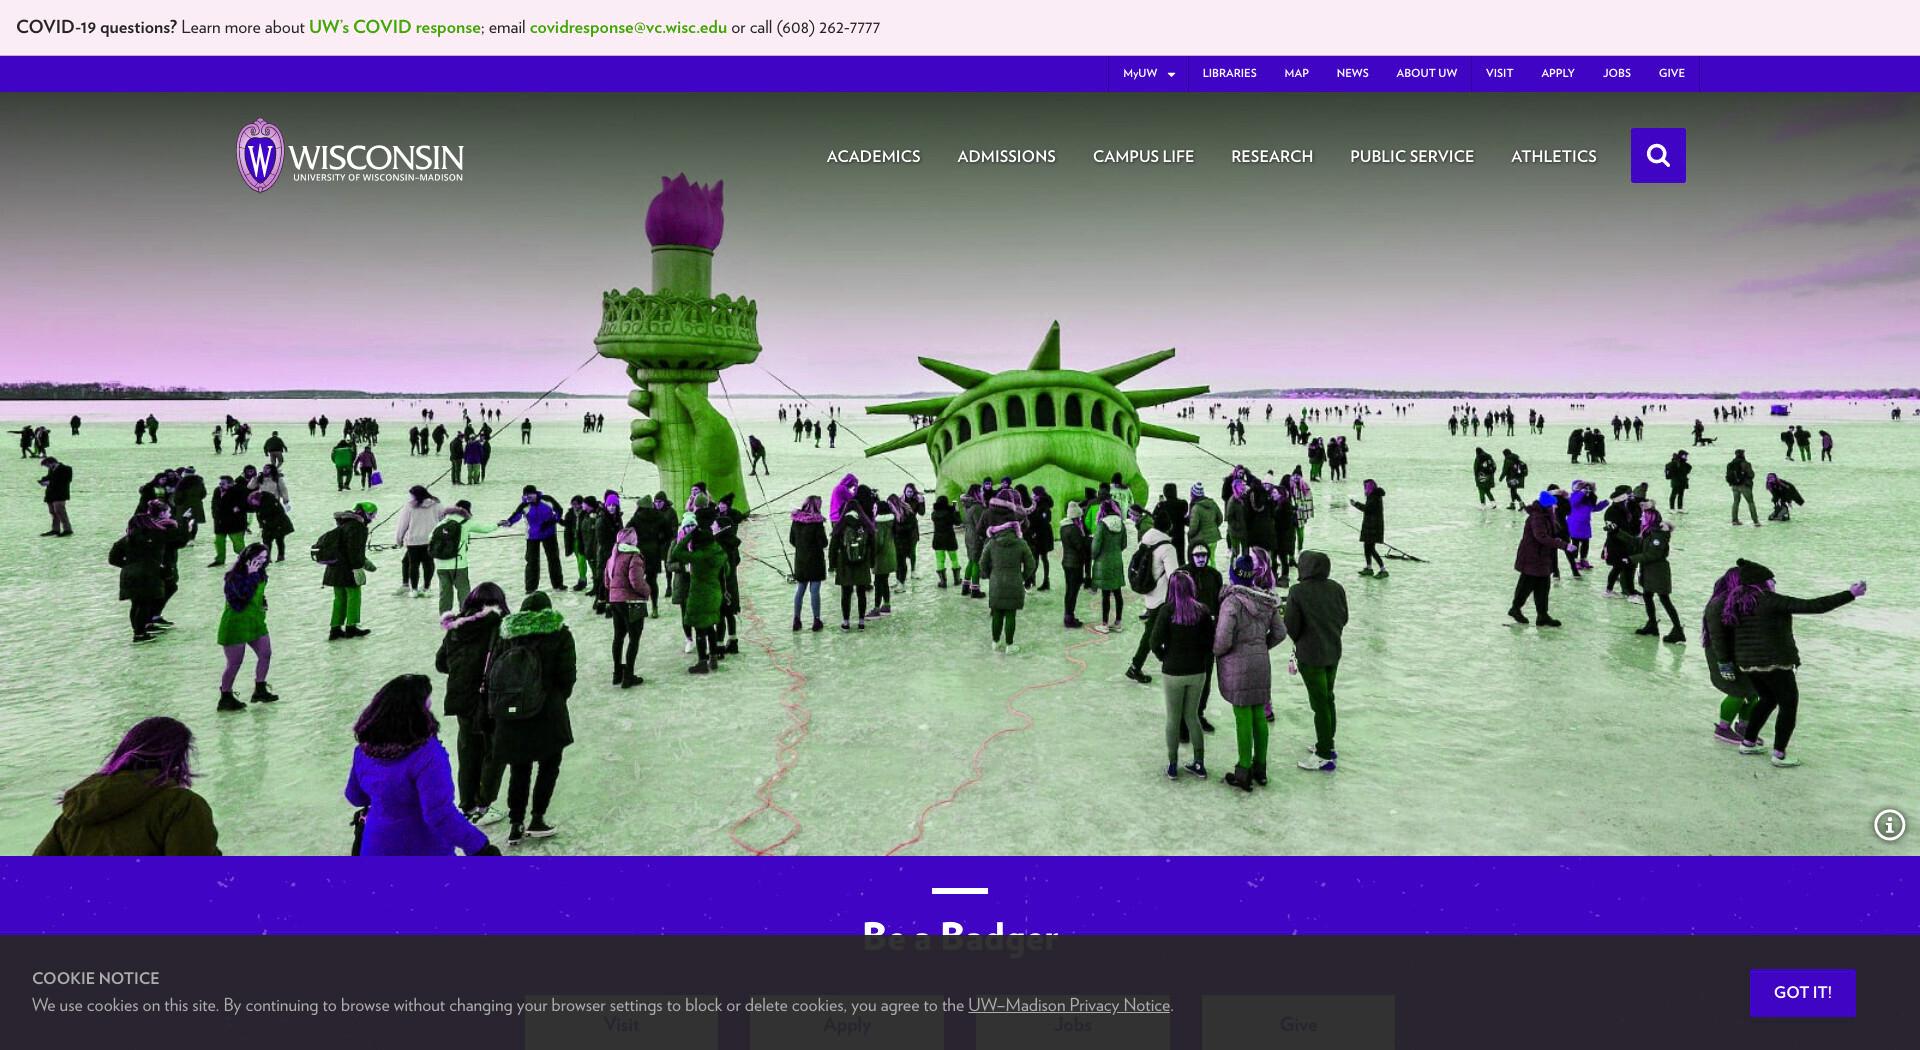The width and height of the screenshot is (1920, 1050).
Task: Click Jobs in the top utility bar
Action: 1616,73
